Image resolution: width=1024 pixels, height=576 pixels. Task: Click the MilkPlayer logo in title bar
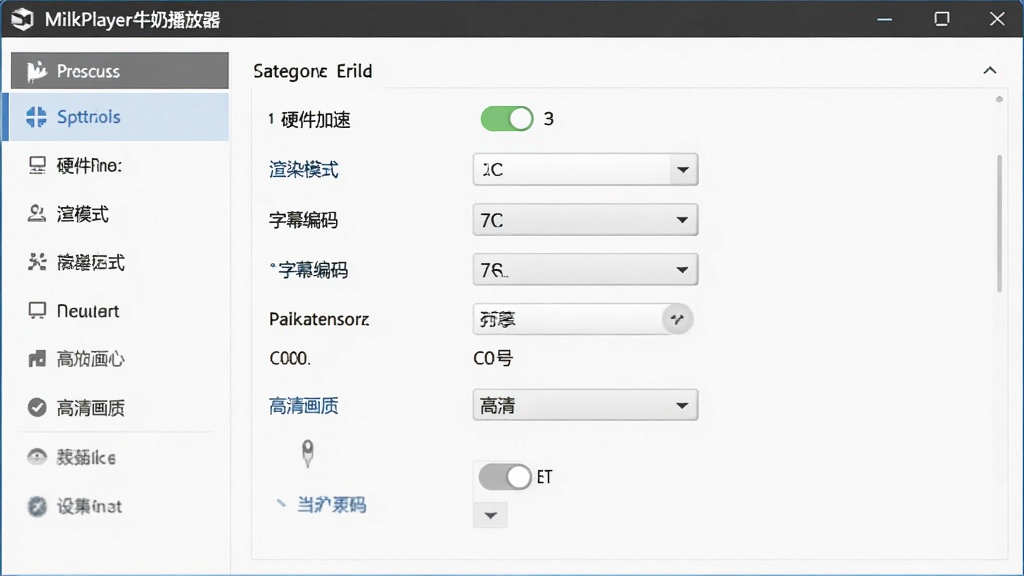pos(22,19)
